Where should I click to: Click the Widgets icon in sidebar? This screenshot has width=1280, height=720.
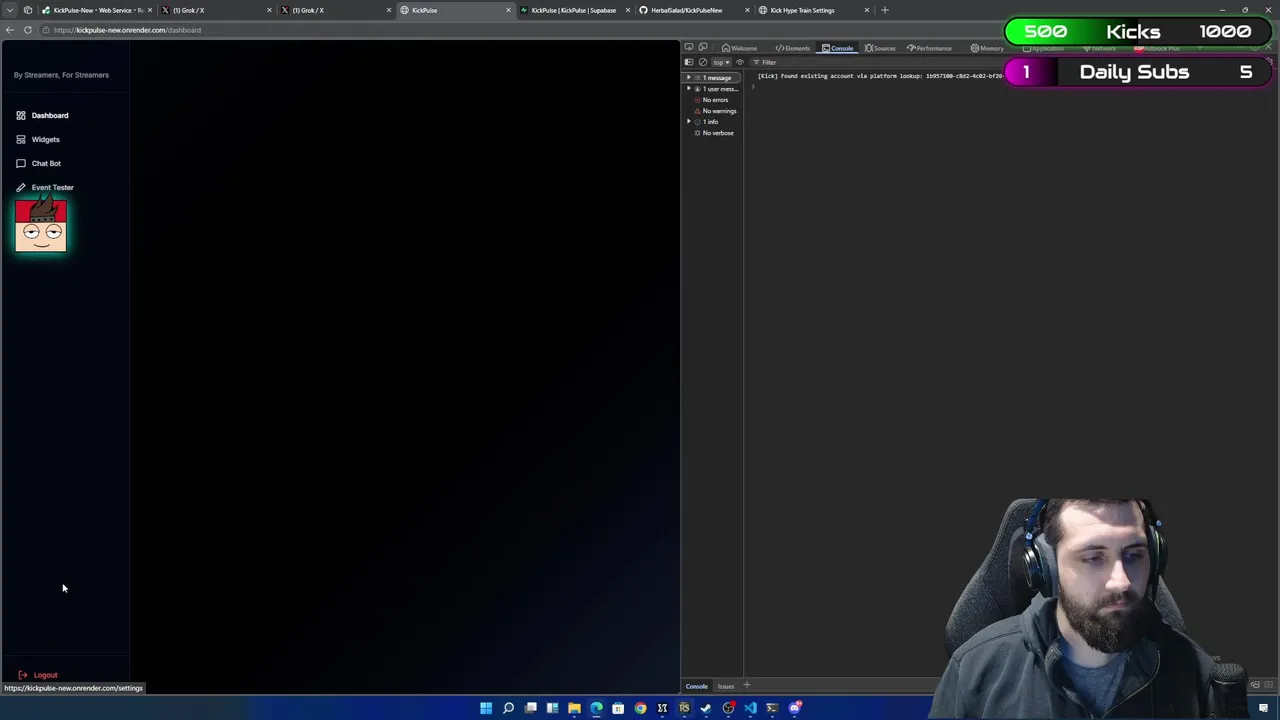click(x=20, y=139)
